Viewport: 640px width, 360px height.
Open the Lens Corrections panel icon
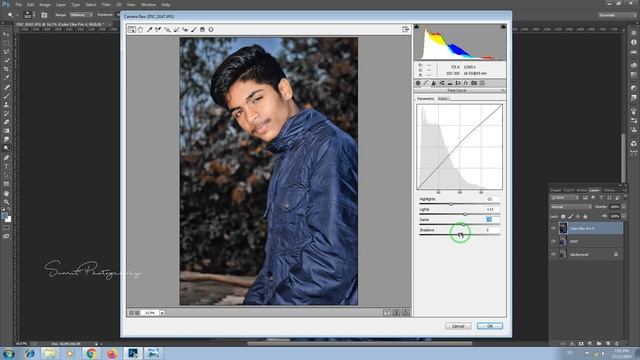click(x=458, y=83)
